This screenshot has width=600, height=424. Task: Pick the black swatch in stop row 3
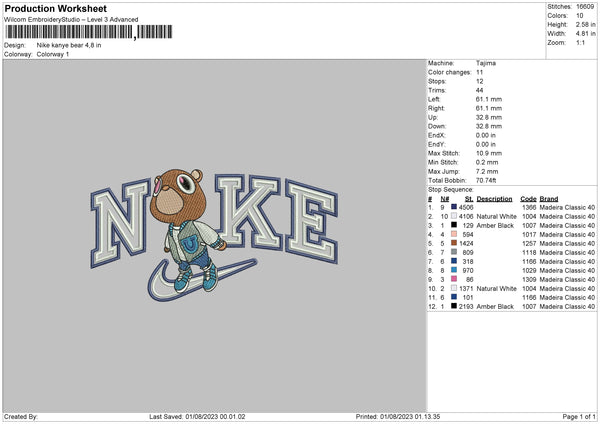pyautogui.click(x=454, y=225)
